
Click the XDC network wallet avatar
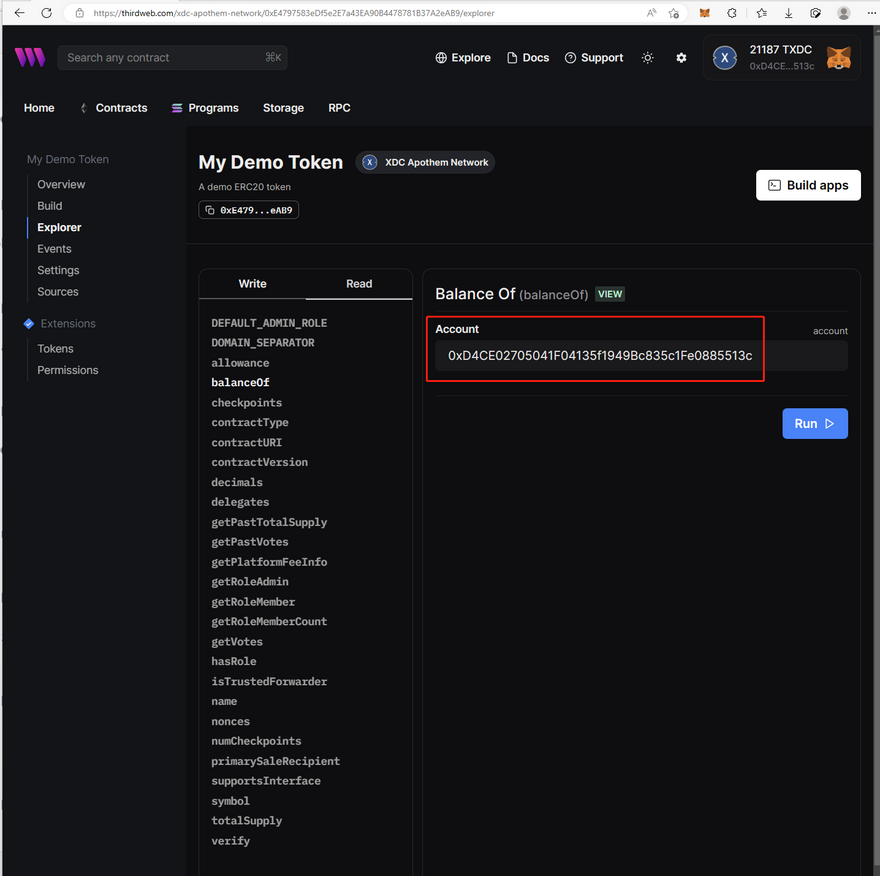(724, 58)
